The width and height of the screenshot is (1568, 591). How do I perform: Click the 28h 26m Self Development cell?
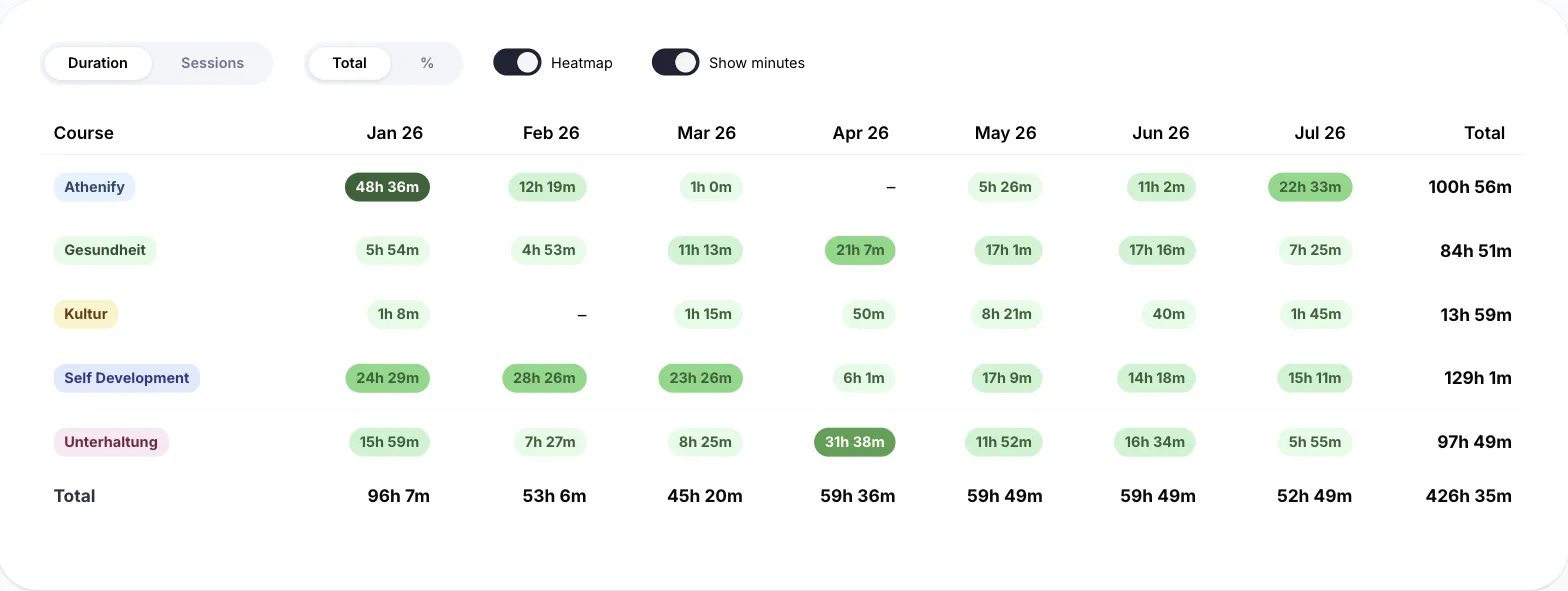point(544,378)
